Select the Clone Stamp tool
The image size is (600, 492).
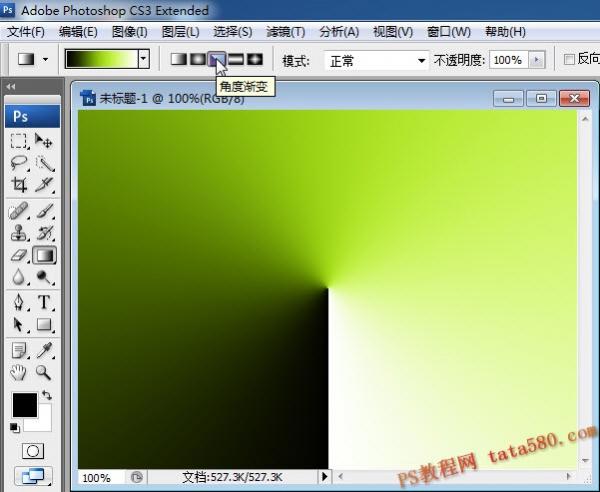click(18, 233)
